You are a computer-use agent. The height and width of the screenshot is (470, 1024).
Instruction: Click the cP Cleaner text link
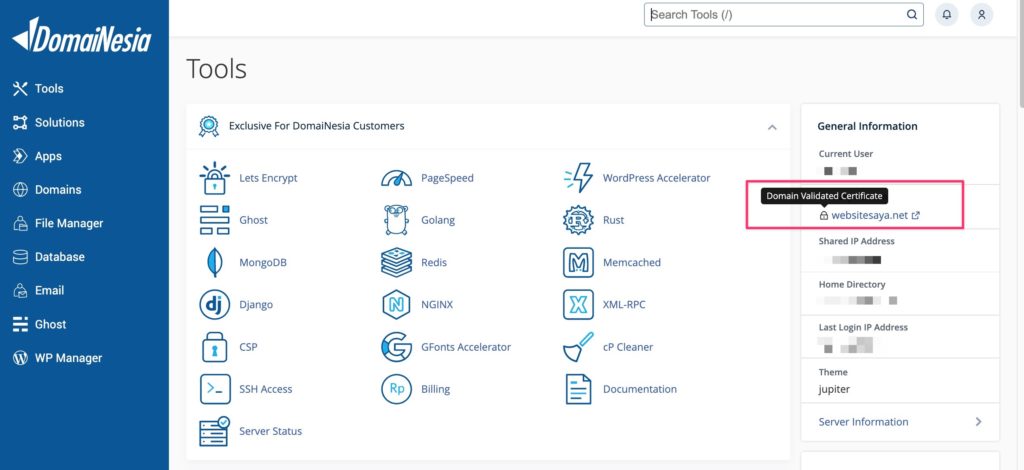[628, 347]
